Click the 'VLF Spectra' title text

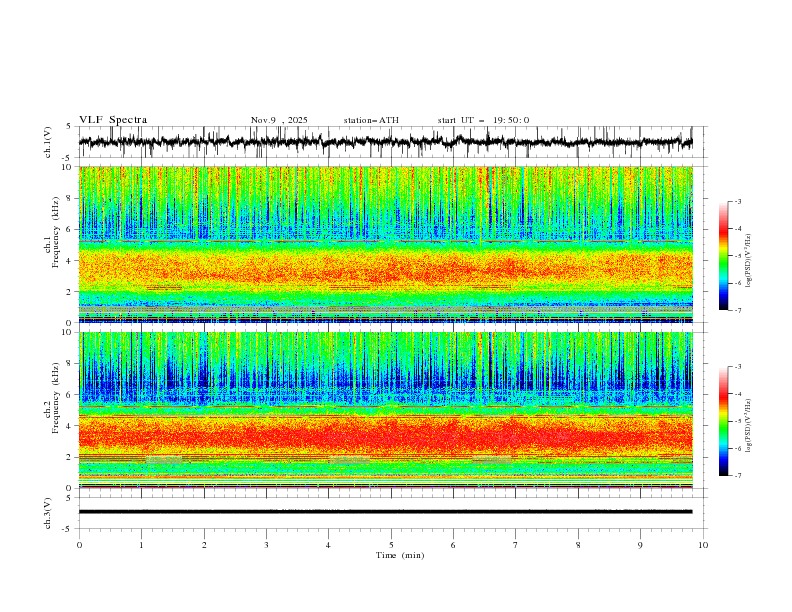click(x=113, y=120)
